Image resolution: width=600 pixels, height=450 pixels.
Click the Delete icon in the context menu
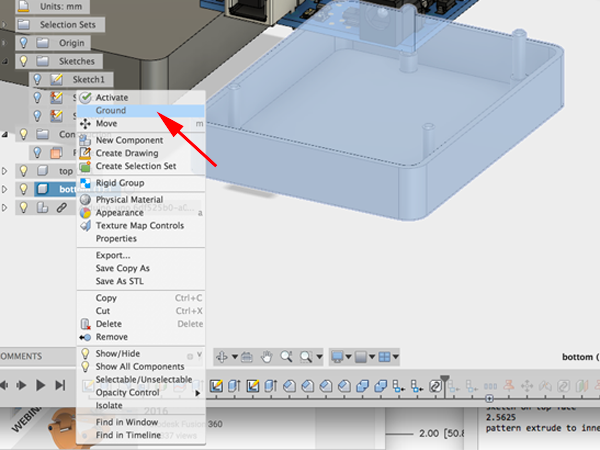[x=85, y=324]
